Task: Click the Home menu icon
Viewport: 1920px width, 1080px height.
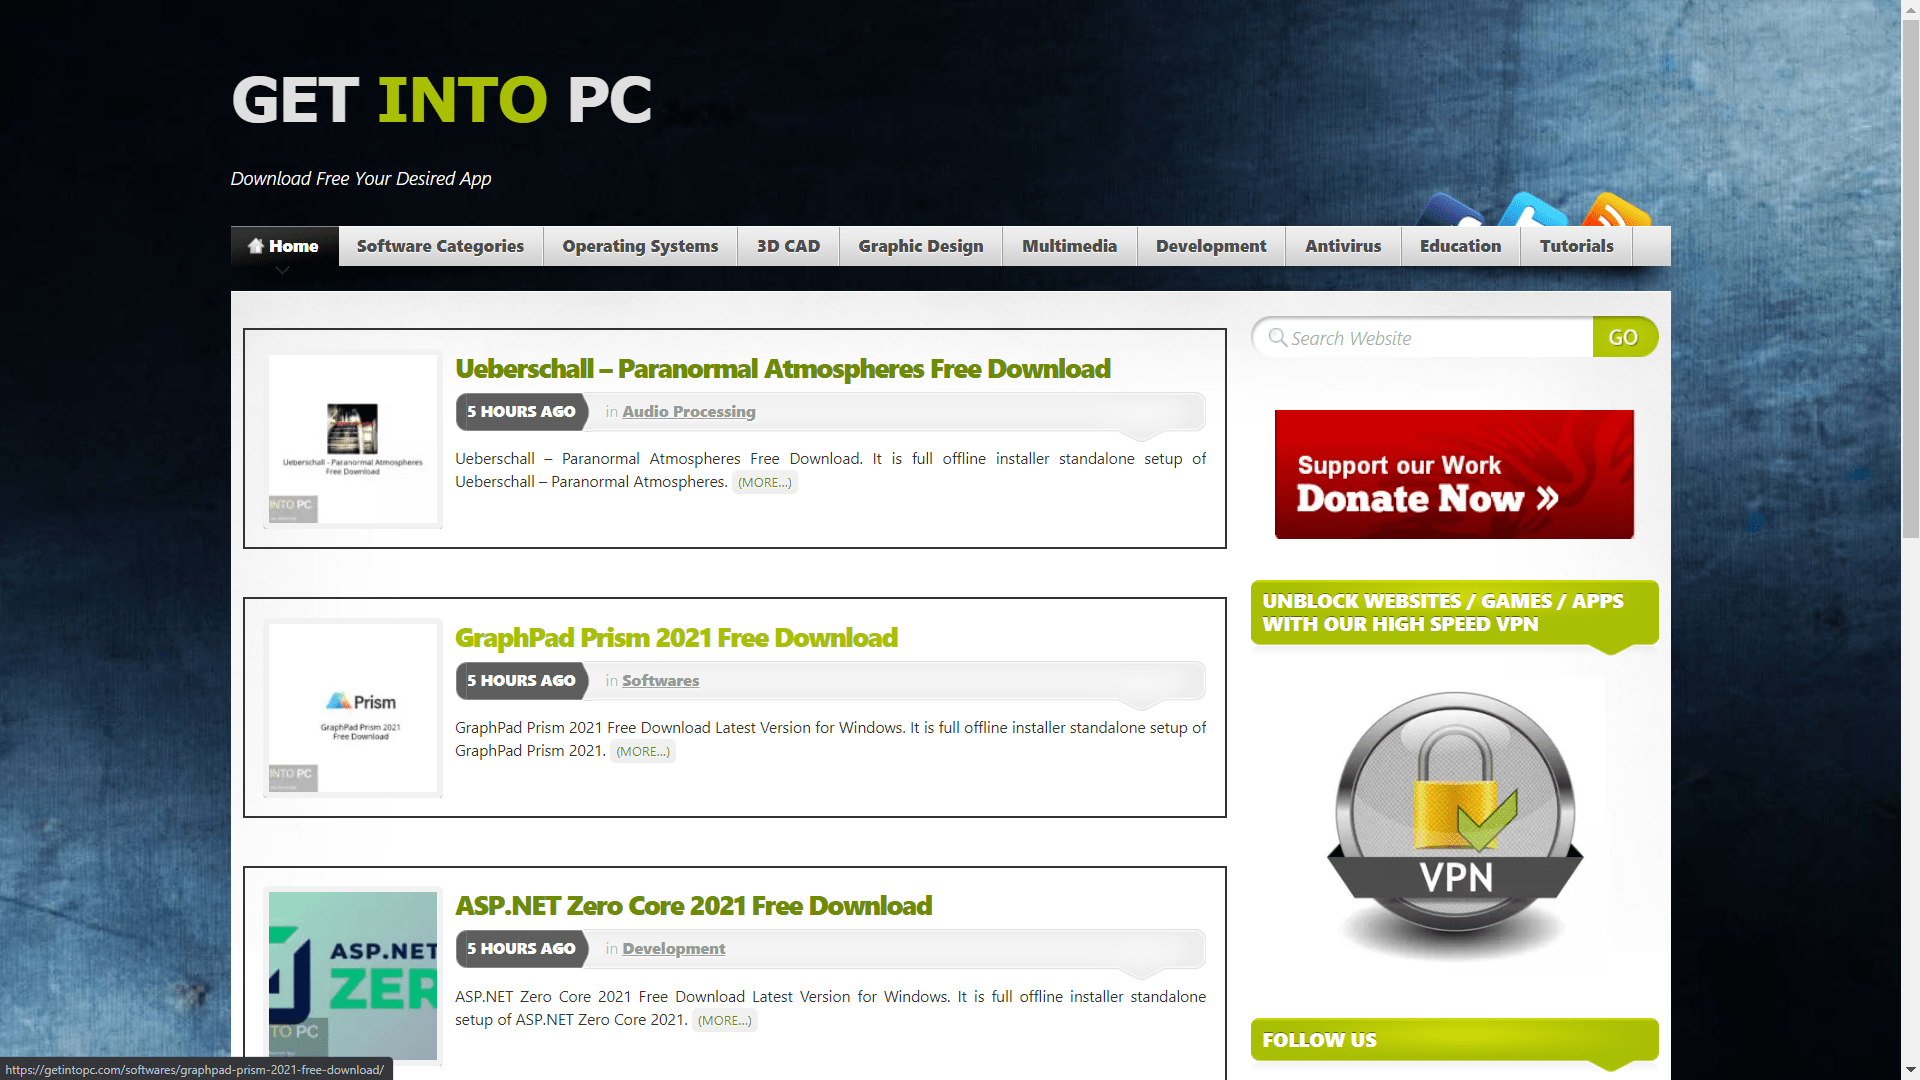Action: [x=255, y=244]
